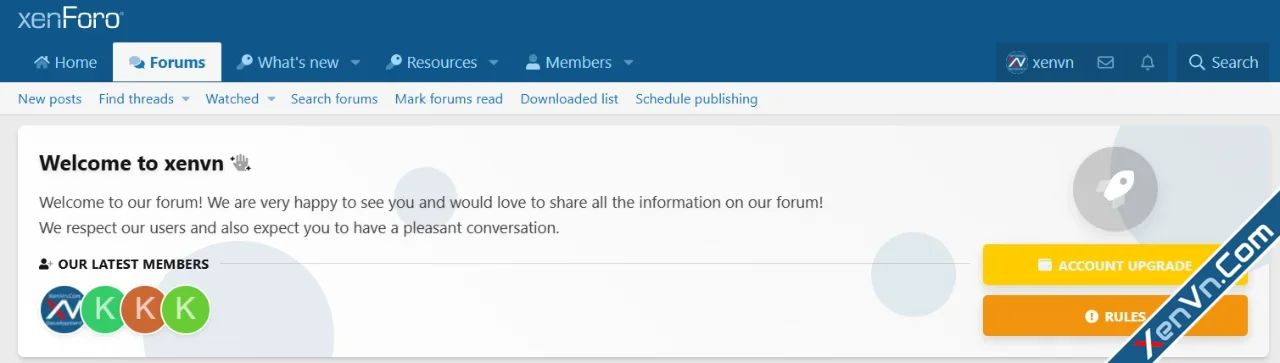
Task: Open the Forums tab
Action: pyautogui.click(x=167, y=62)
